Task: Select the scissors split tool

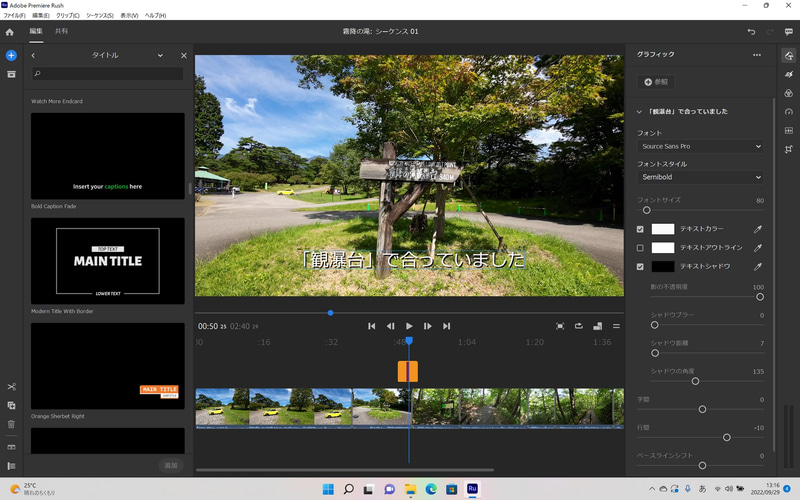Action: 11,387
